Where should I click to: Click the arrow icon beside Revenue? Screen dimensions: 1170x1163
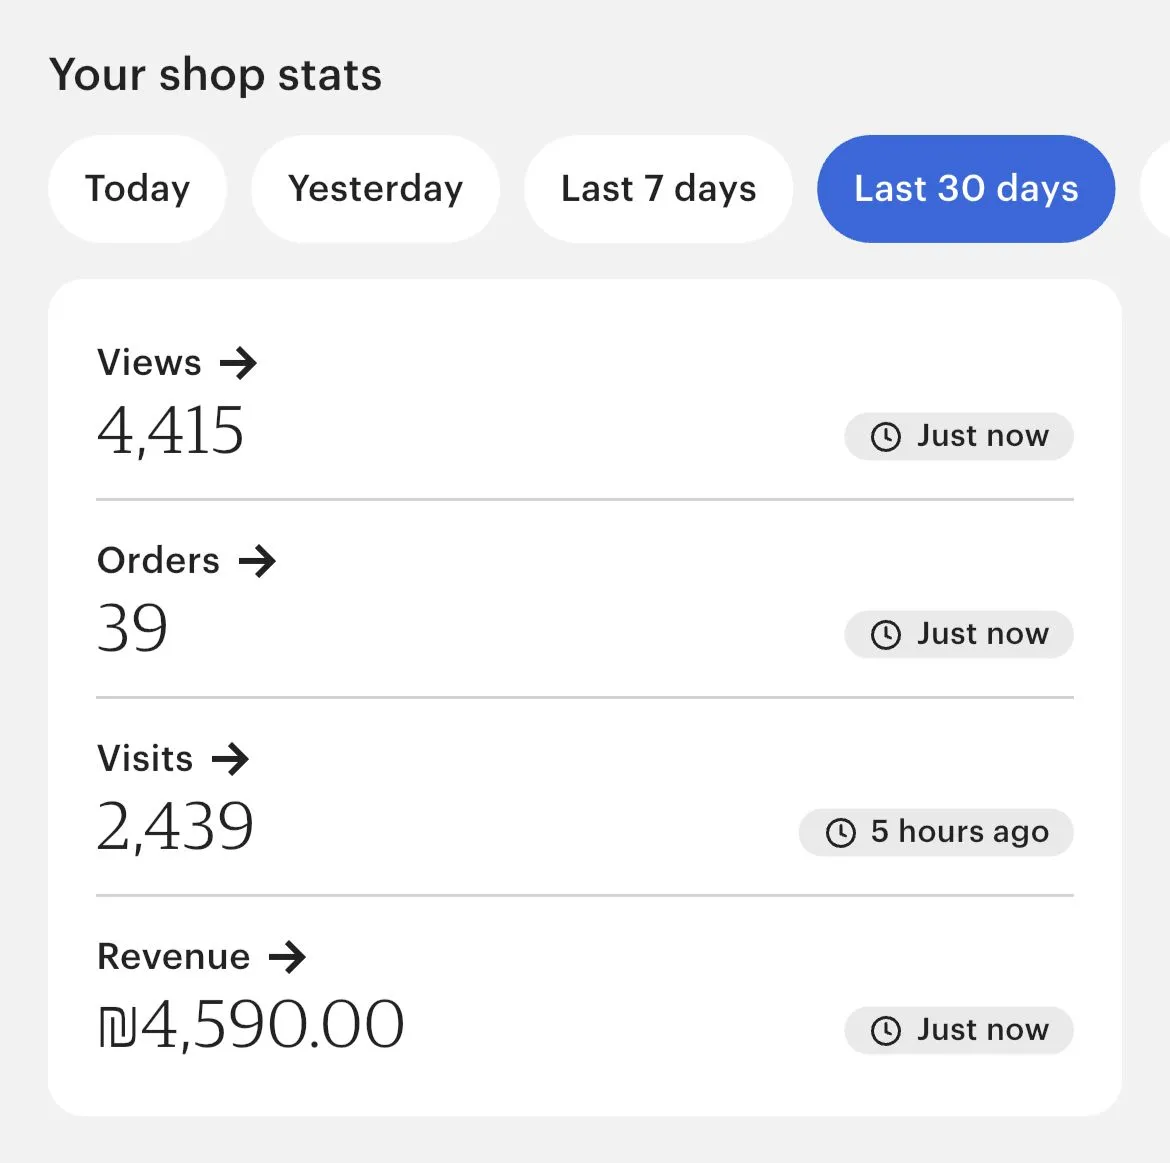point(287,957)
